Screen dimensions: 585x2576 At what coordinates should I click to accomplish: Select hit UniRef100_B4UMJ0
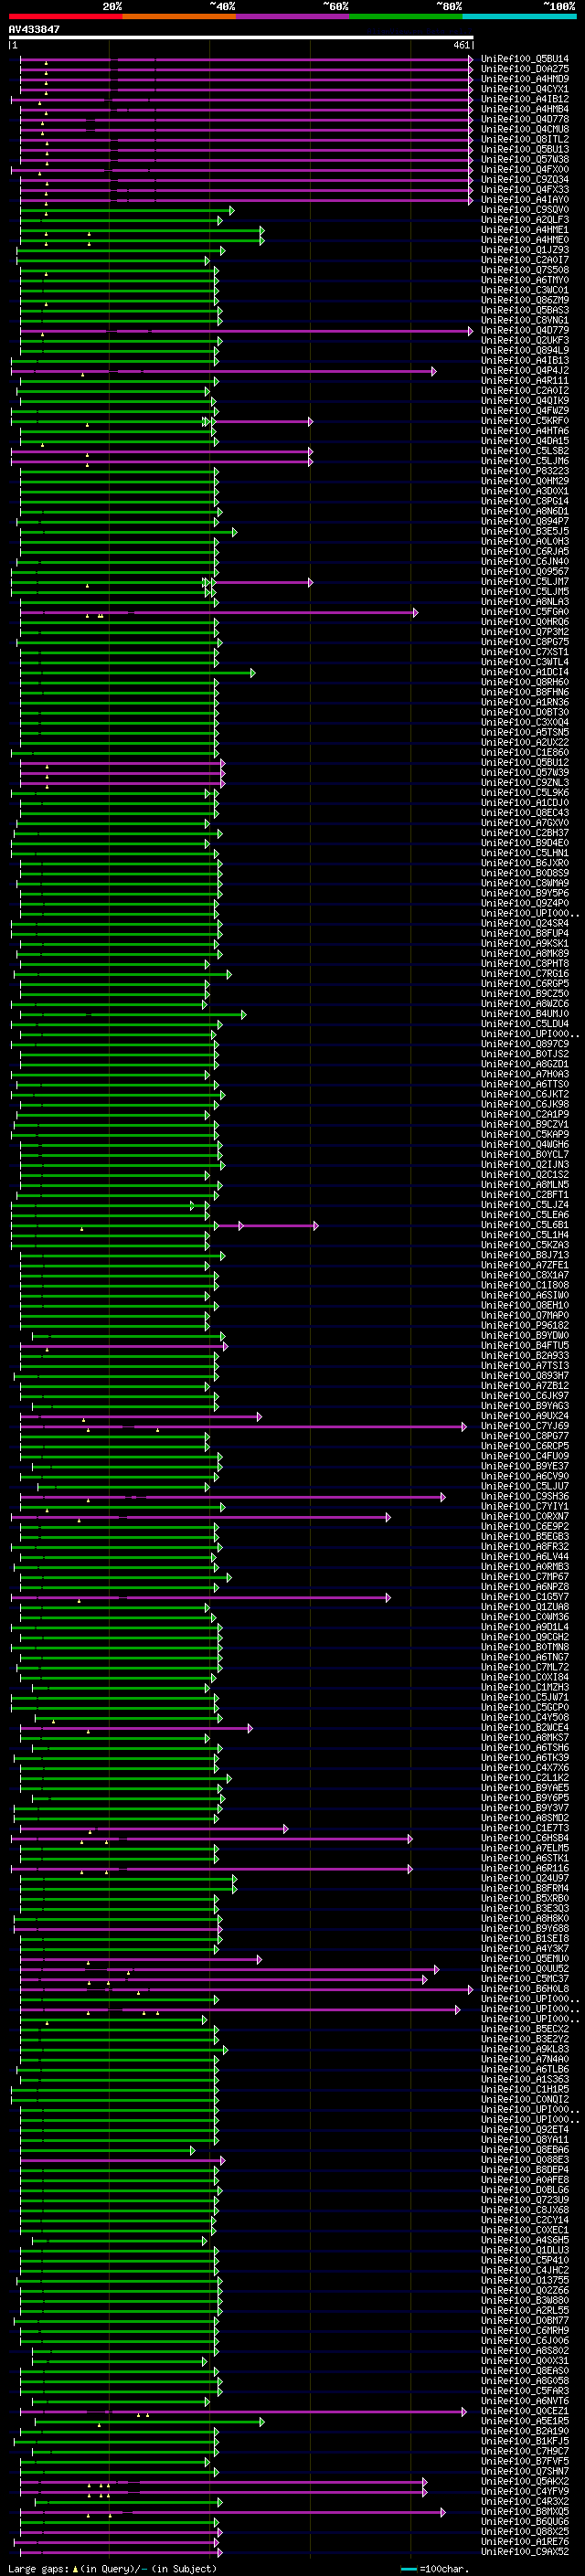point(525,1014)
